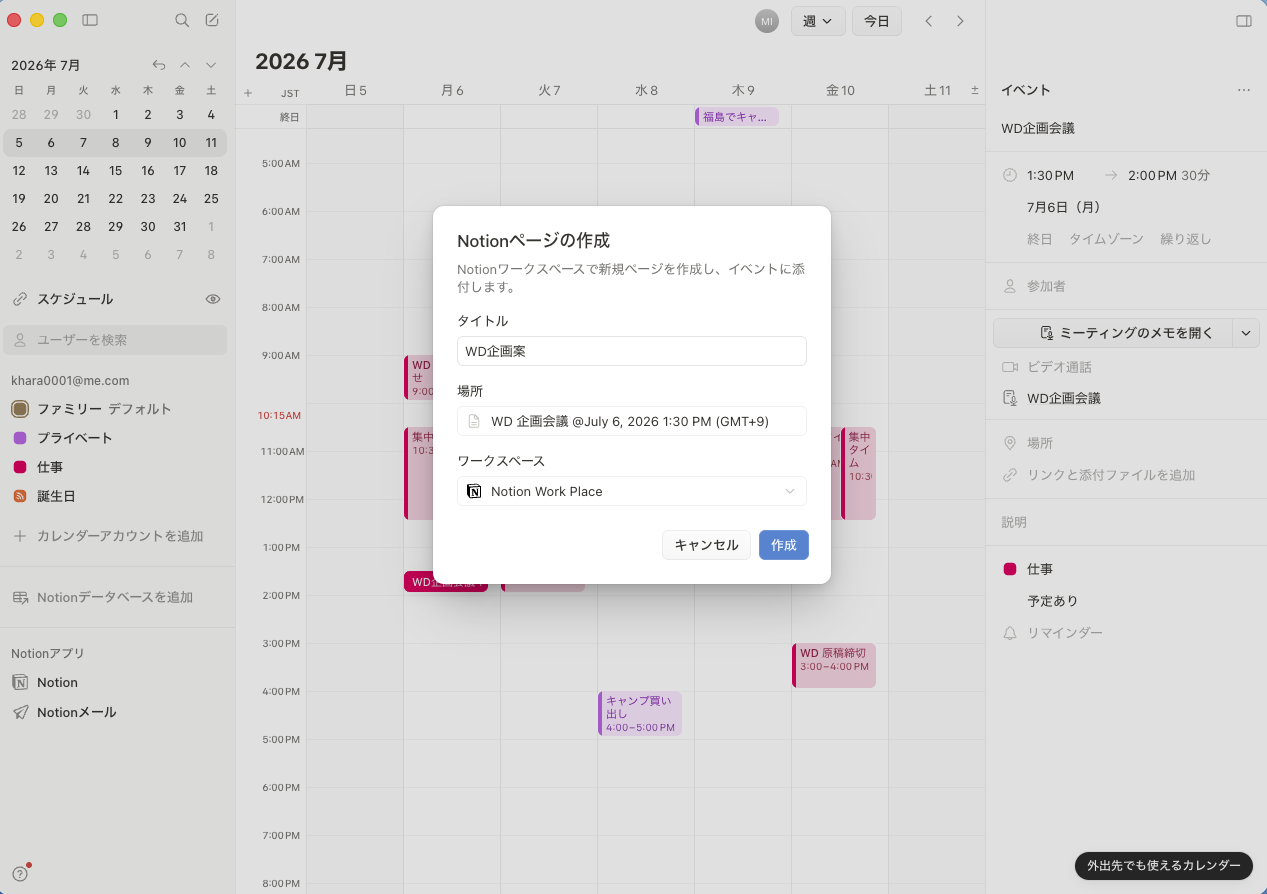Open the WD 原稿締切 event
This screenshot has height=894, width=1267.
coord(834,665)
